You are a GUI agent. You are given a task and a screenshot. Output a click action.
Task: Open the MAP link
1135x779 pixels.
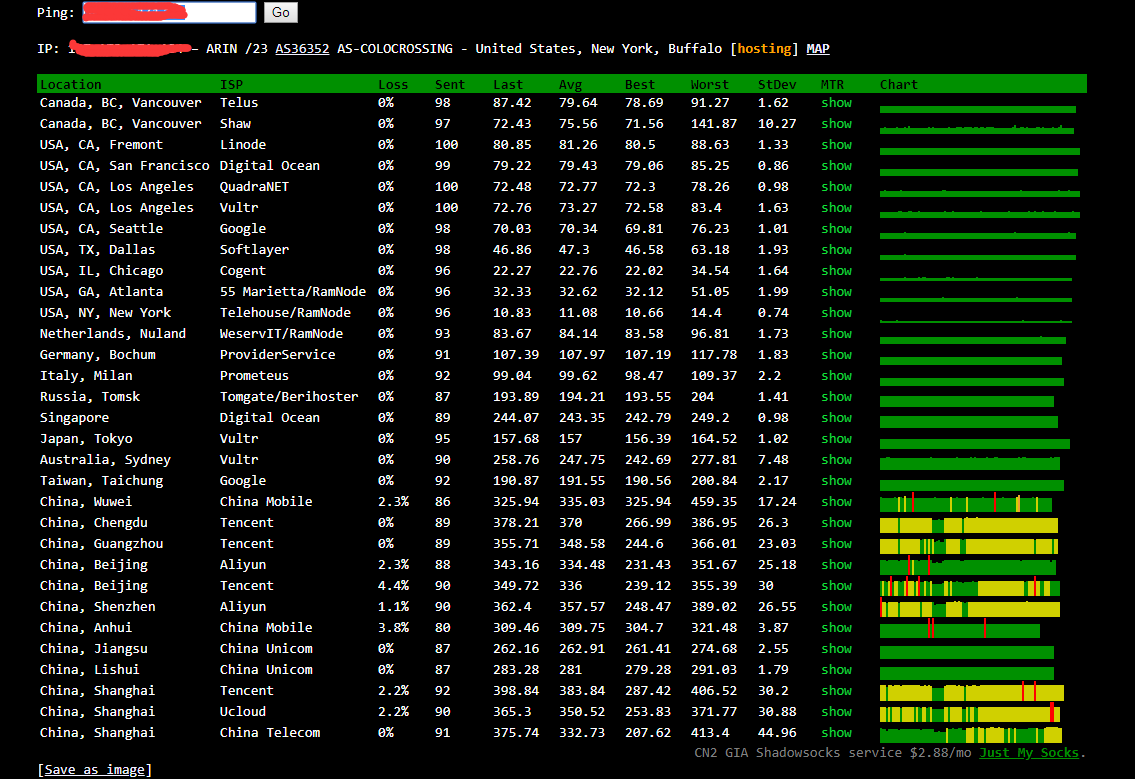coord(817,49)
